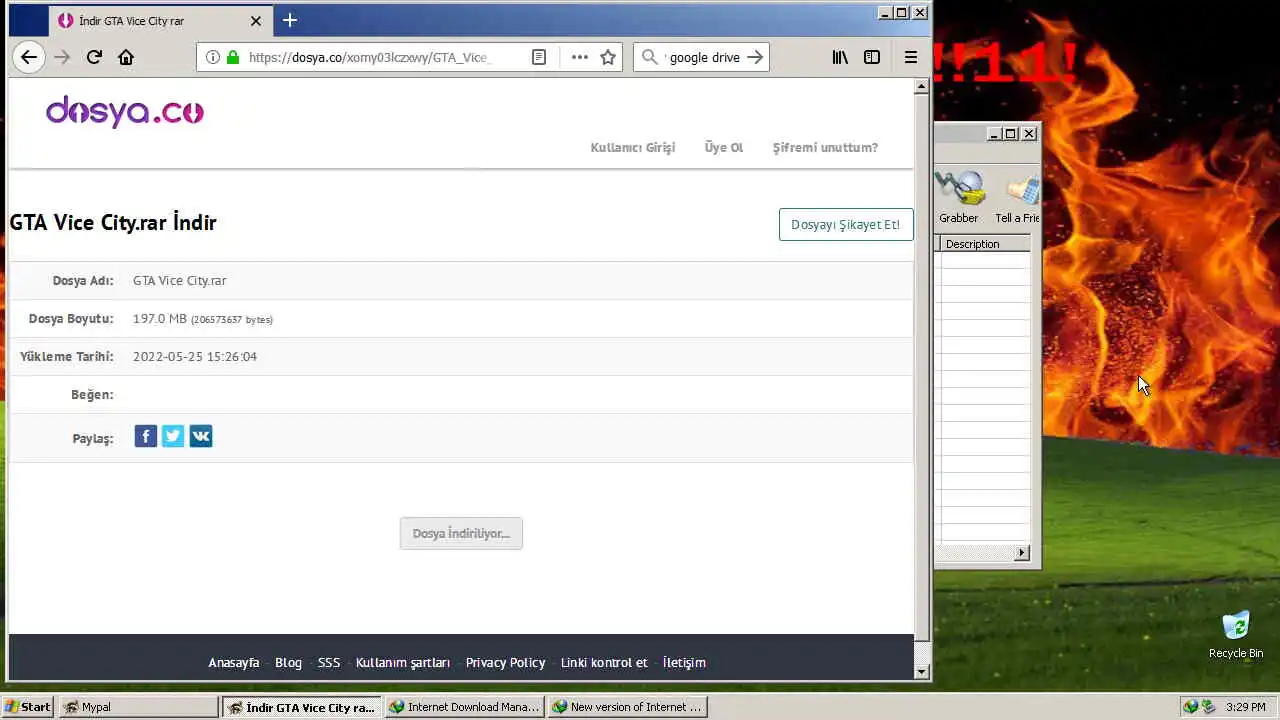Share the file on Facebook
Screen dimensions: 1280x720
point(146,436)
